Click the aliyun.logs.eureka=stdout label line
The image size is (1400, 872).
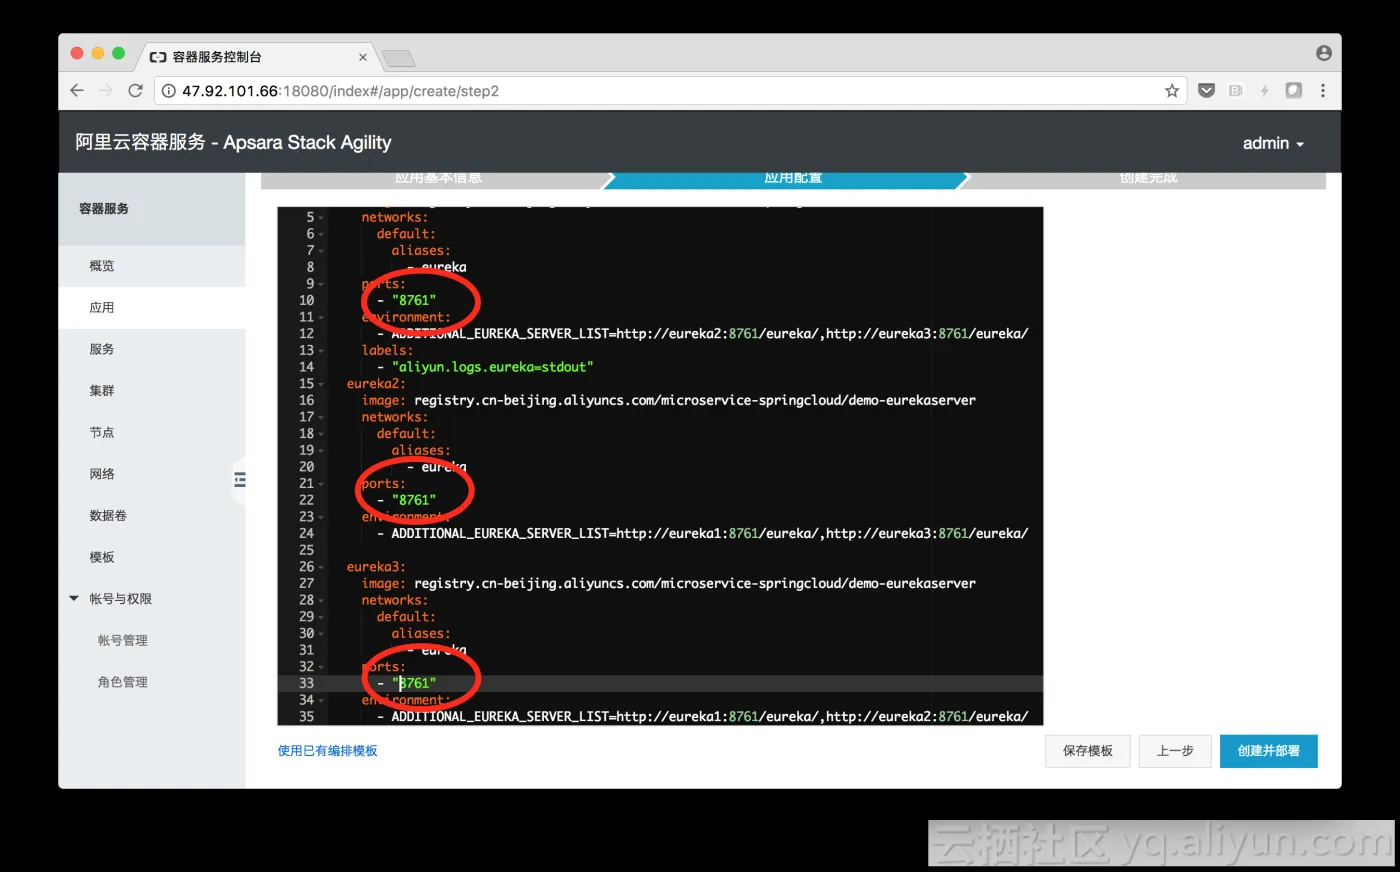(x=492, y=367)
